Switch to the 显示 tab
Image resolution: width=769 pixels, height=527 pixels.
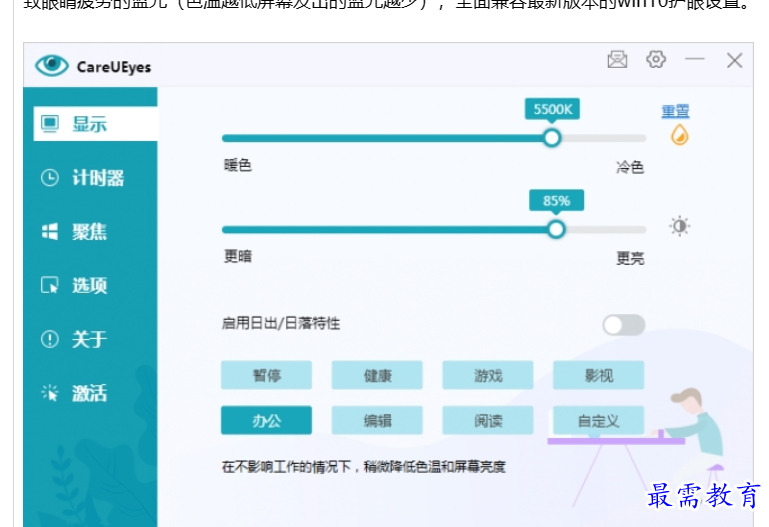[95, 124]
